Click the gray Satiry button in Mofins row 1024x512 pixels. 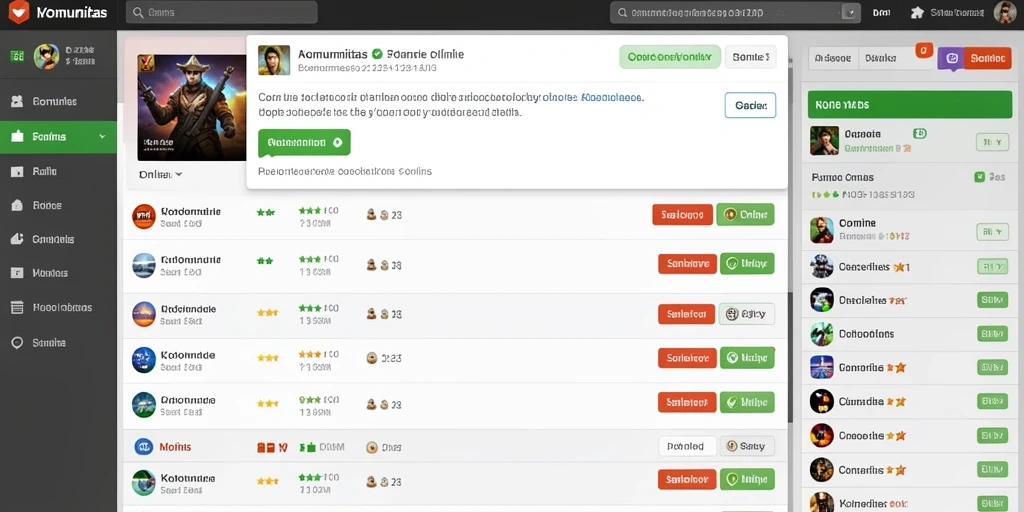coord(746,446)
